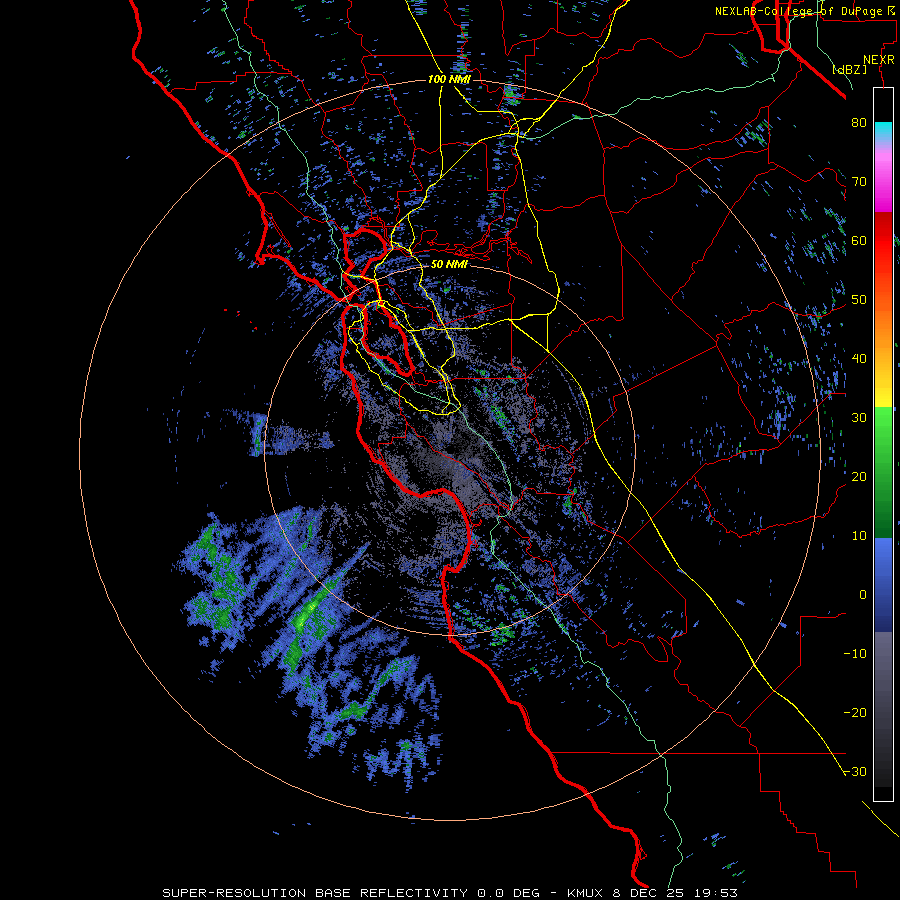This screenshot has height=900, width=900.
Task: Click the Super-Resolution Base Reflectivity caption
Action: (x=449, y=893)
